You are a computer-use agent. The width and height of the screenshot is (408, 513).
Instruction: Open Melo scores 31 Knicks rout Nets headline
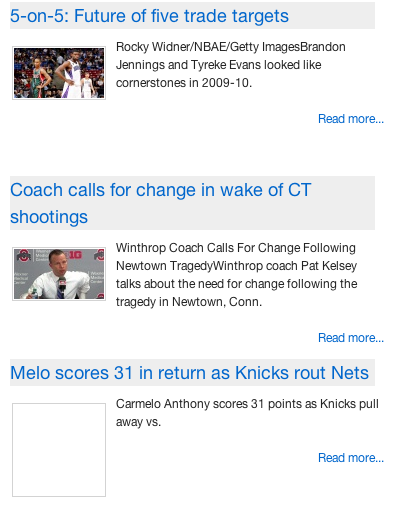tap(189, 373)
